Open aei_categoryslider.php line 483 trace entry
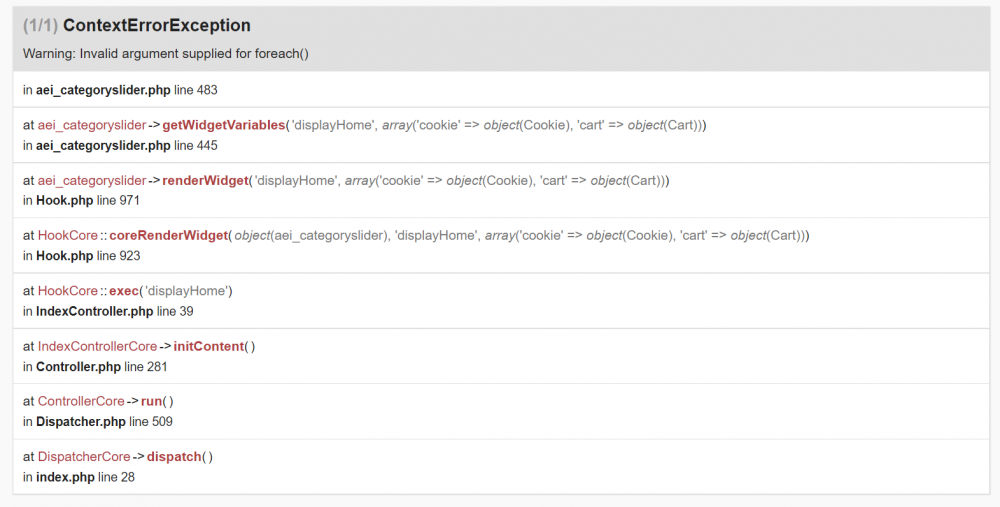Viewport: 1000px width, 507px height. click(120, 90)
